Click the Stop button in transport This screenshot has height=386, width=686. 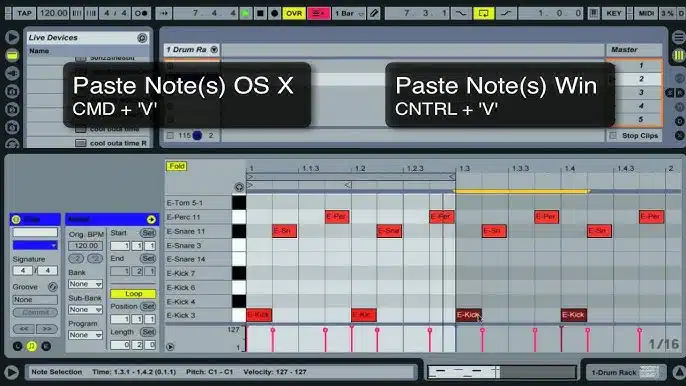(x=260, y=13)
